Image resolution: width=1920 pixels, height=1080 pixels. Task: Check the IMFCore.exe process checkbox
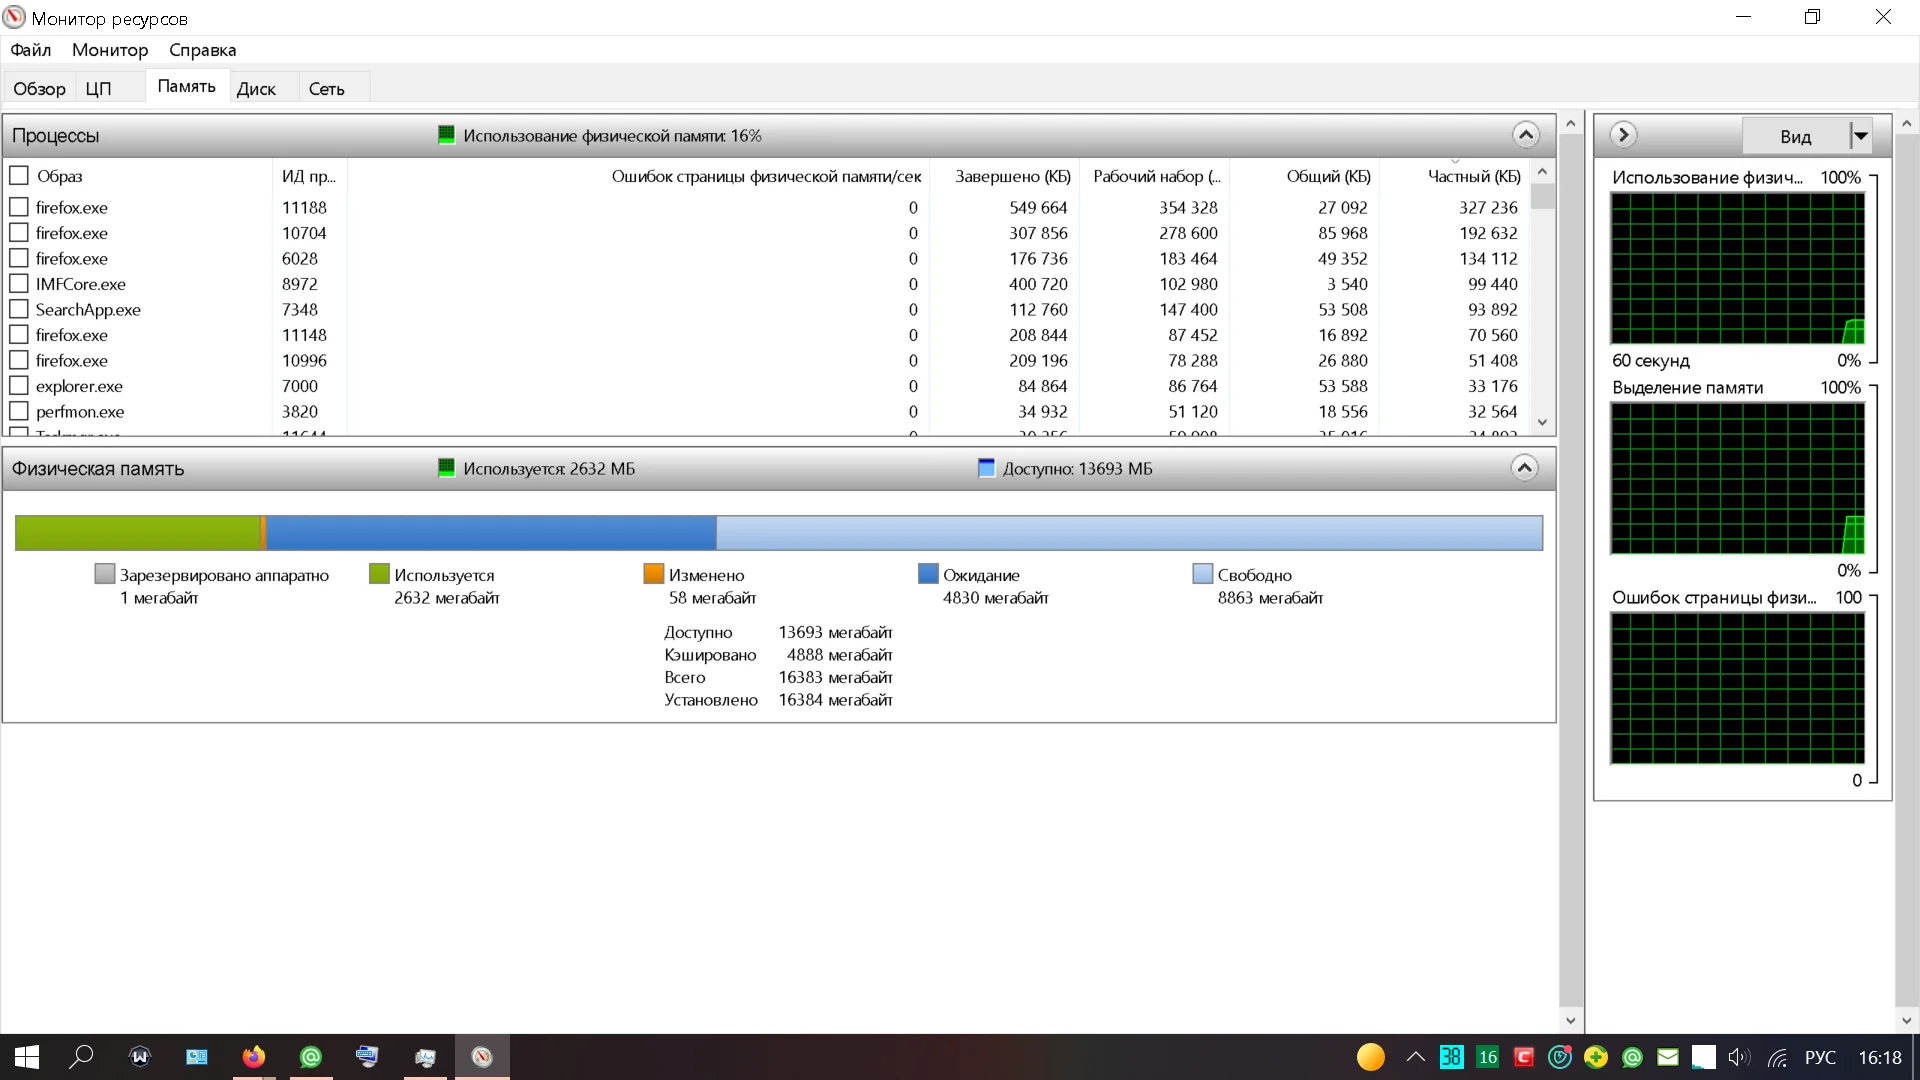pyautogui.click(x=19, y=284)
